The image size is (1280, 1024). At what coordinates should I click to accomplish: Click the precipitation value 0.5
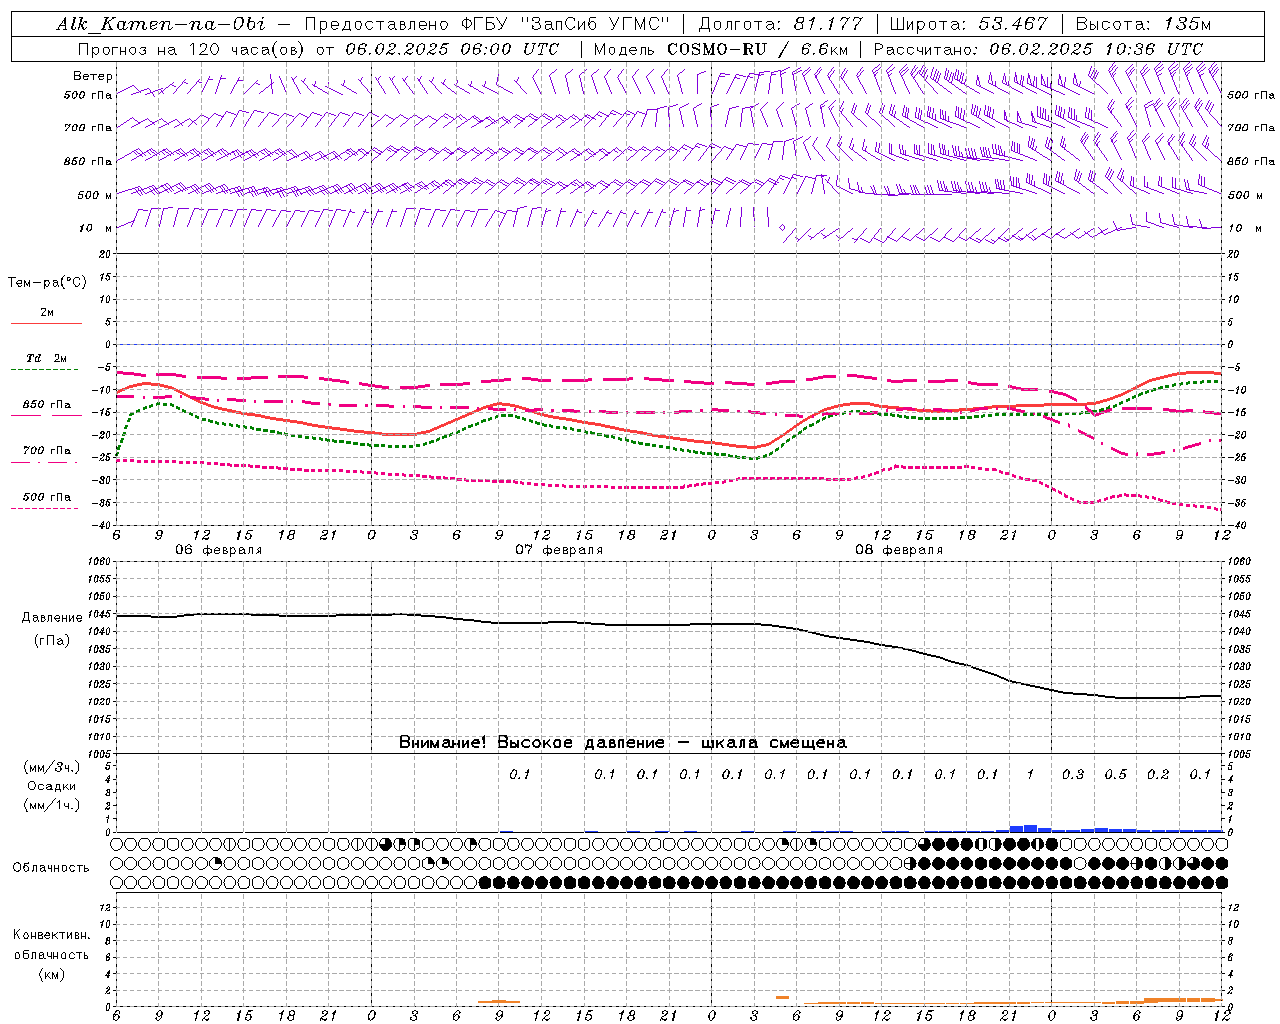coord(1115,774)
